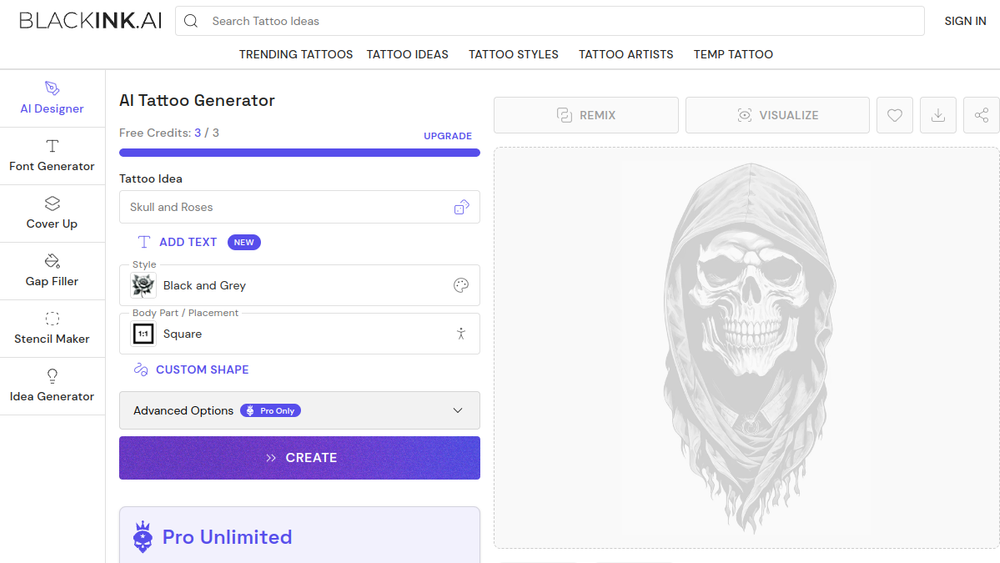
Task: Click the search magnifier icon
Action: click(191, 21)
